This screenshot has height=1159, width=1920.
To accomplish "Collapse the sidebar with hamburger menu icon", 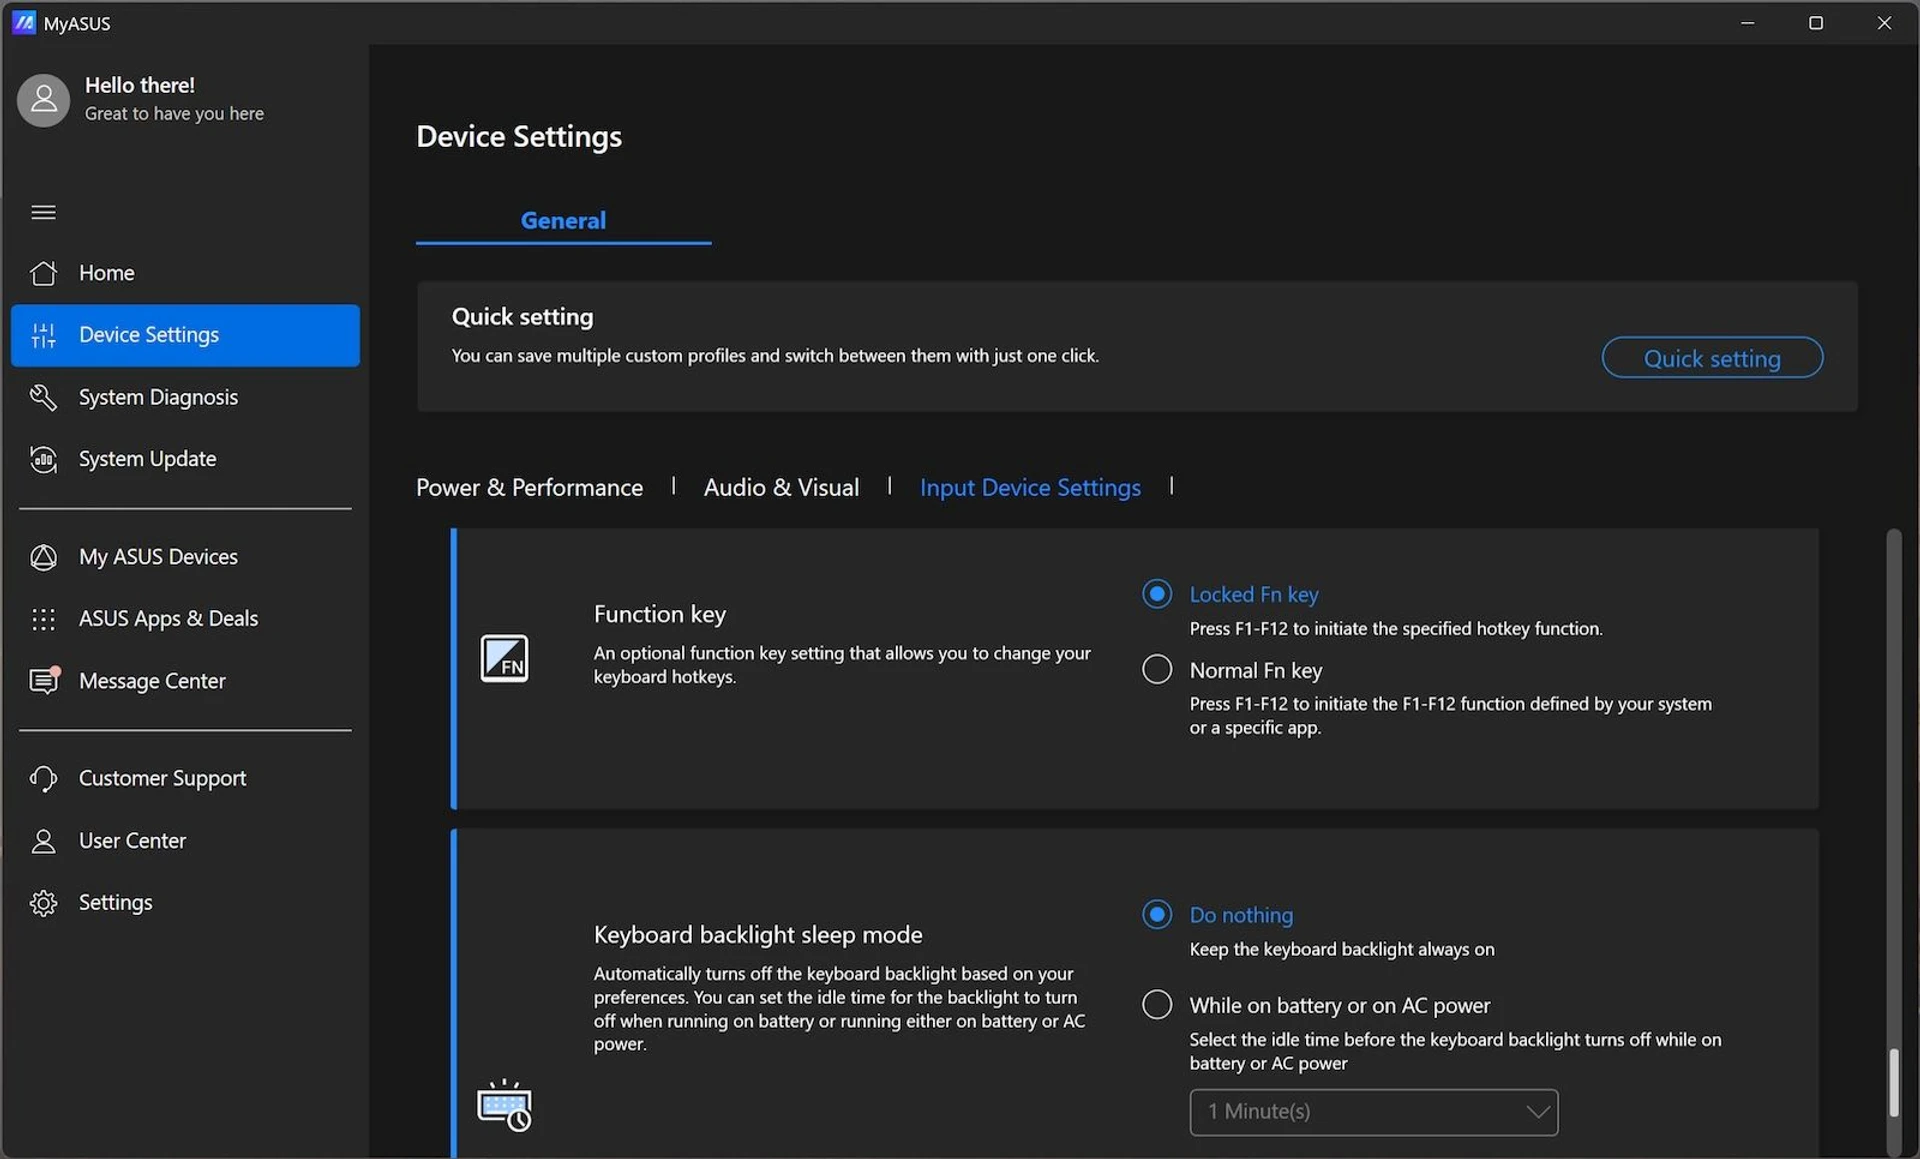I will coord(43,212).
